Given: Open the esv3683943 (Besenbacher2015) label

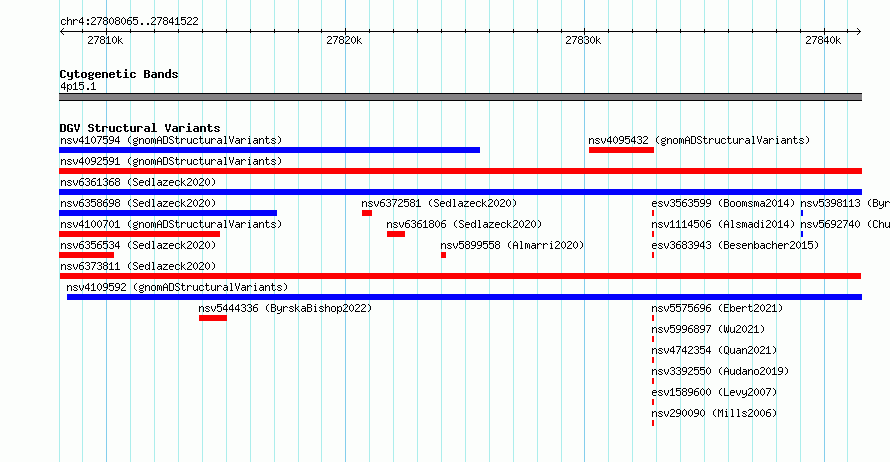Looking at the screenshot, I should 735,245.
